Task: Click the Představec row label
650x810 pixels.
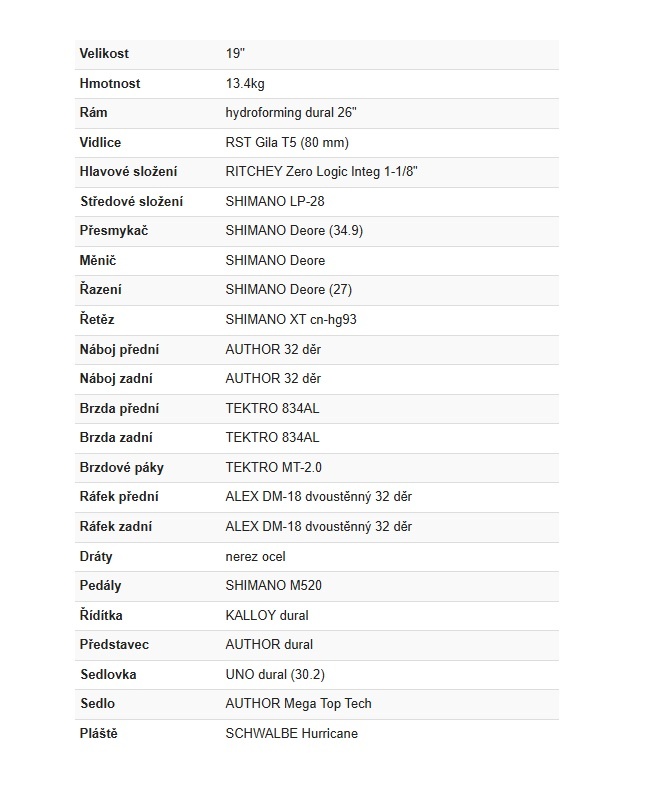Action: coord(114,645)
